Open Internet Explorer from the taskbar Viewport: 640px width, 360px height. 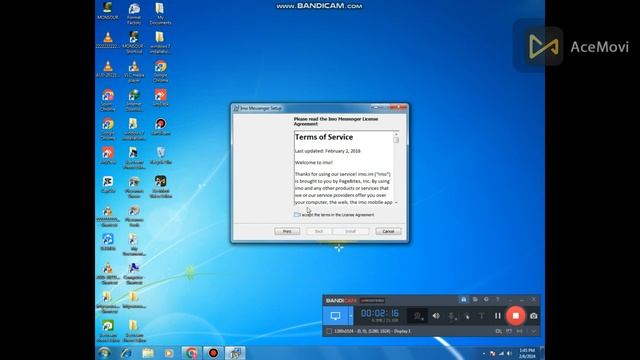(x=126, y=353)
